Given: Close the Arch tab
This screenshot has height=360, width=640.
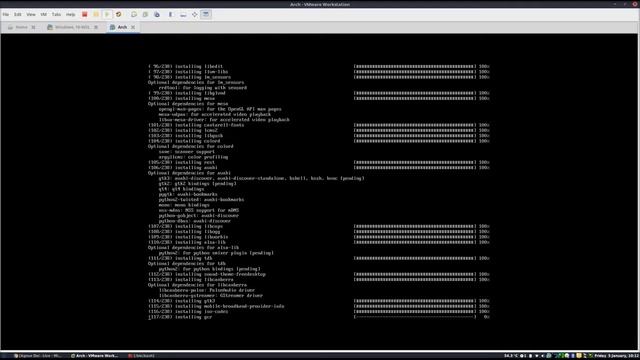Looking at the screenshot, I should pos(133,27).
